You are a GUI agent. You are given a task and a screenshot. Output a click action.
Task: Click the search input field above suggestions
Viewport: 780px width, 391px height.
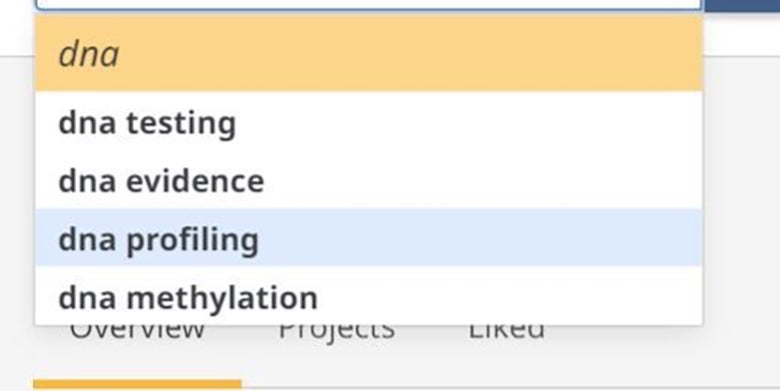369,5
